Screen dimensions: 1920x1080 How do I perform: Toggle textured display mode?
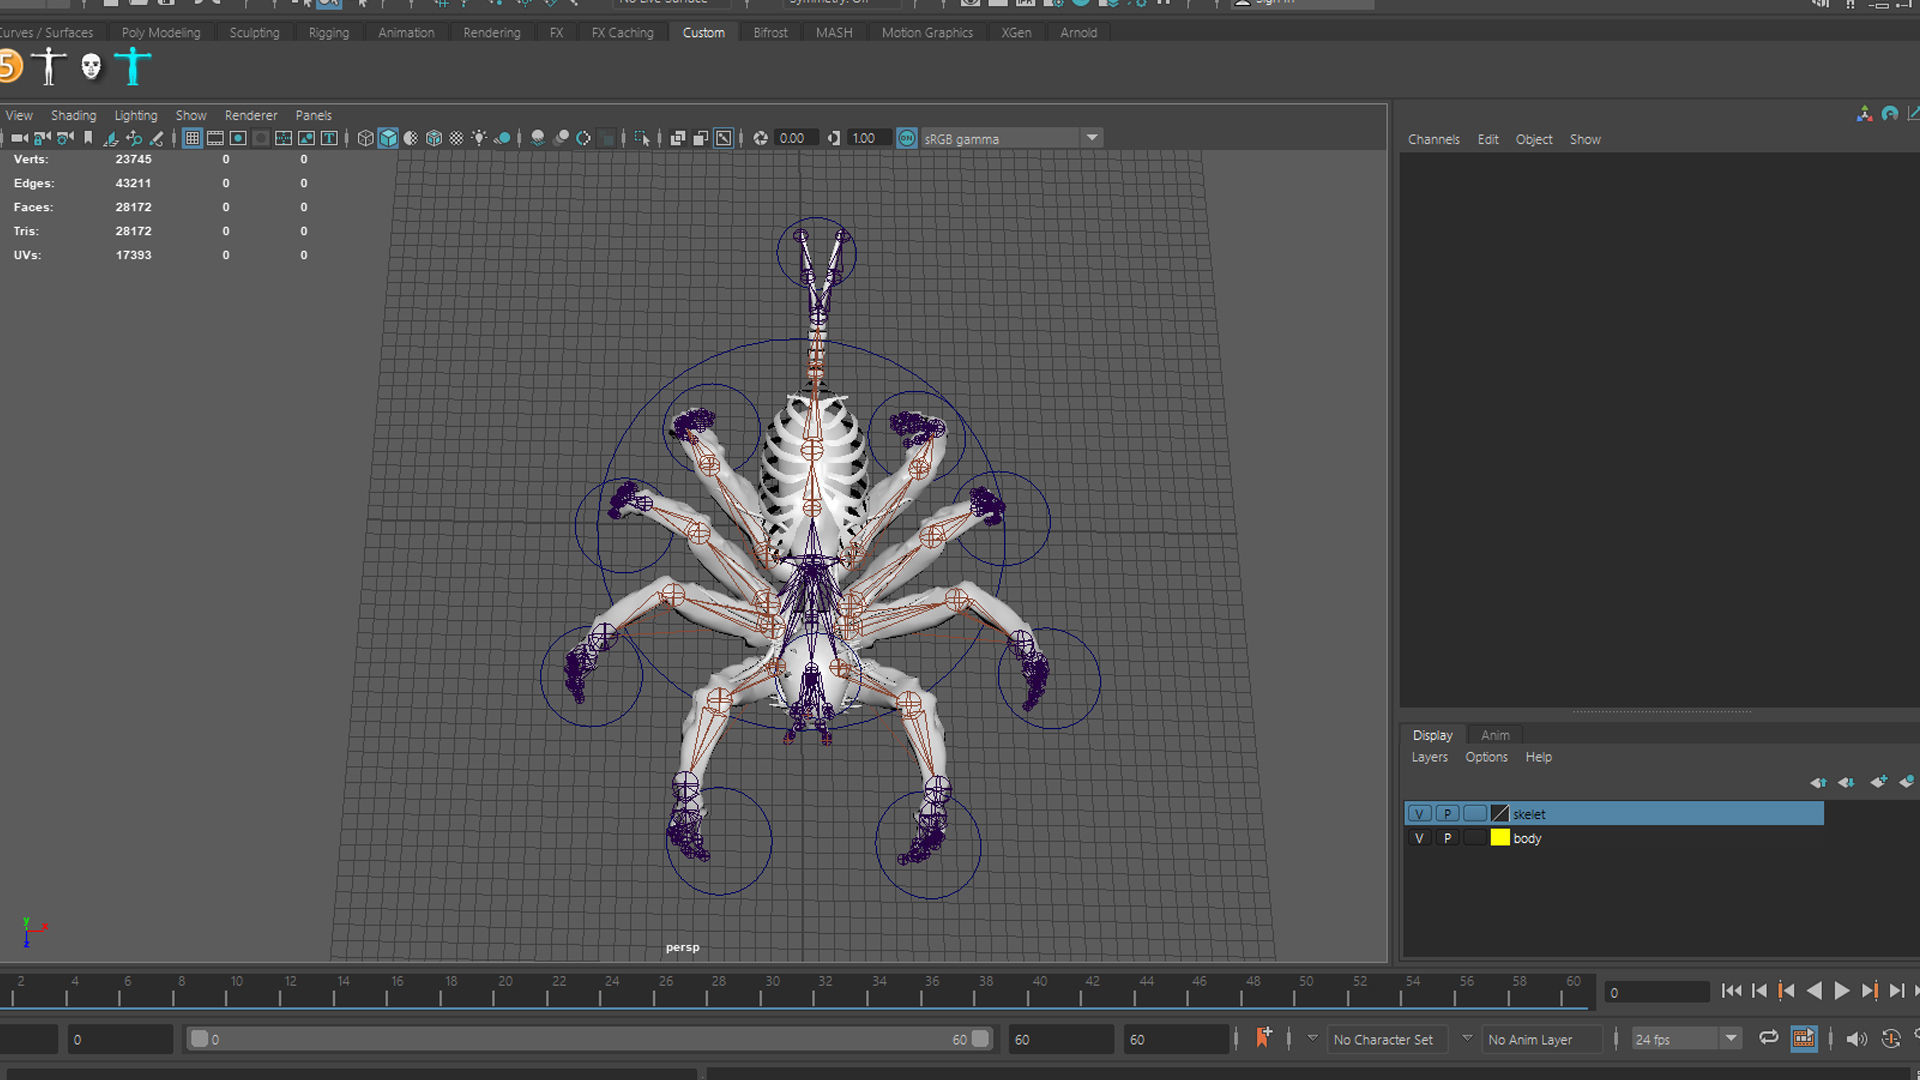pos(456,138)
